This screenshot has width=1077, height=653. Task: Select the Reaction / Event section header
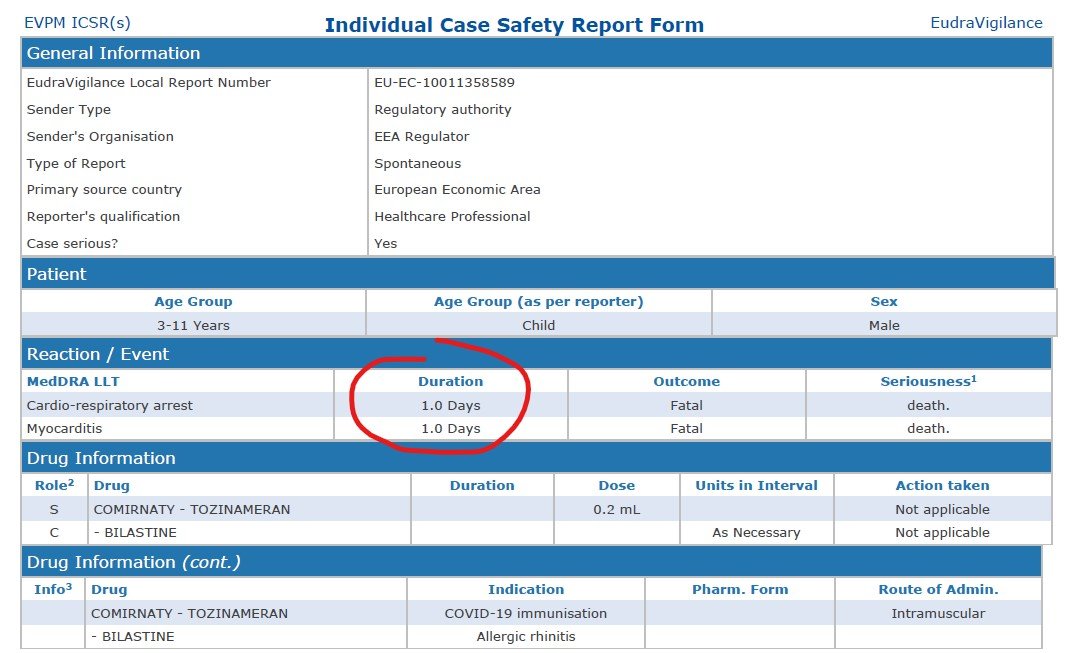pos(98,354)
